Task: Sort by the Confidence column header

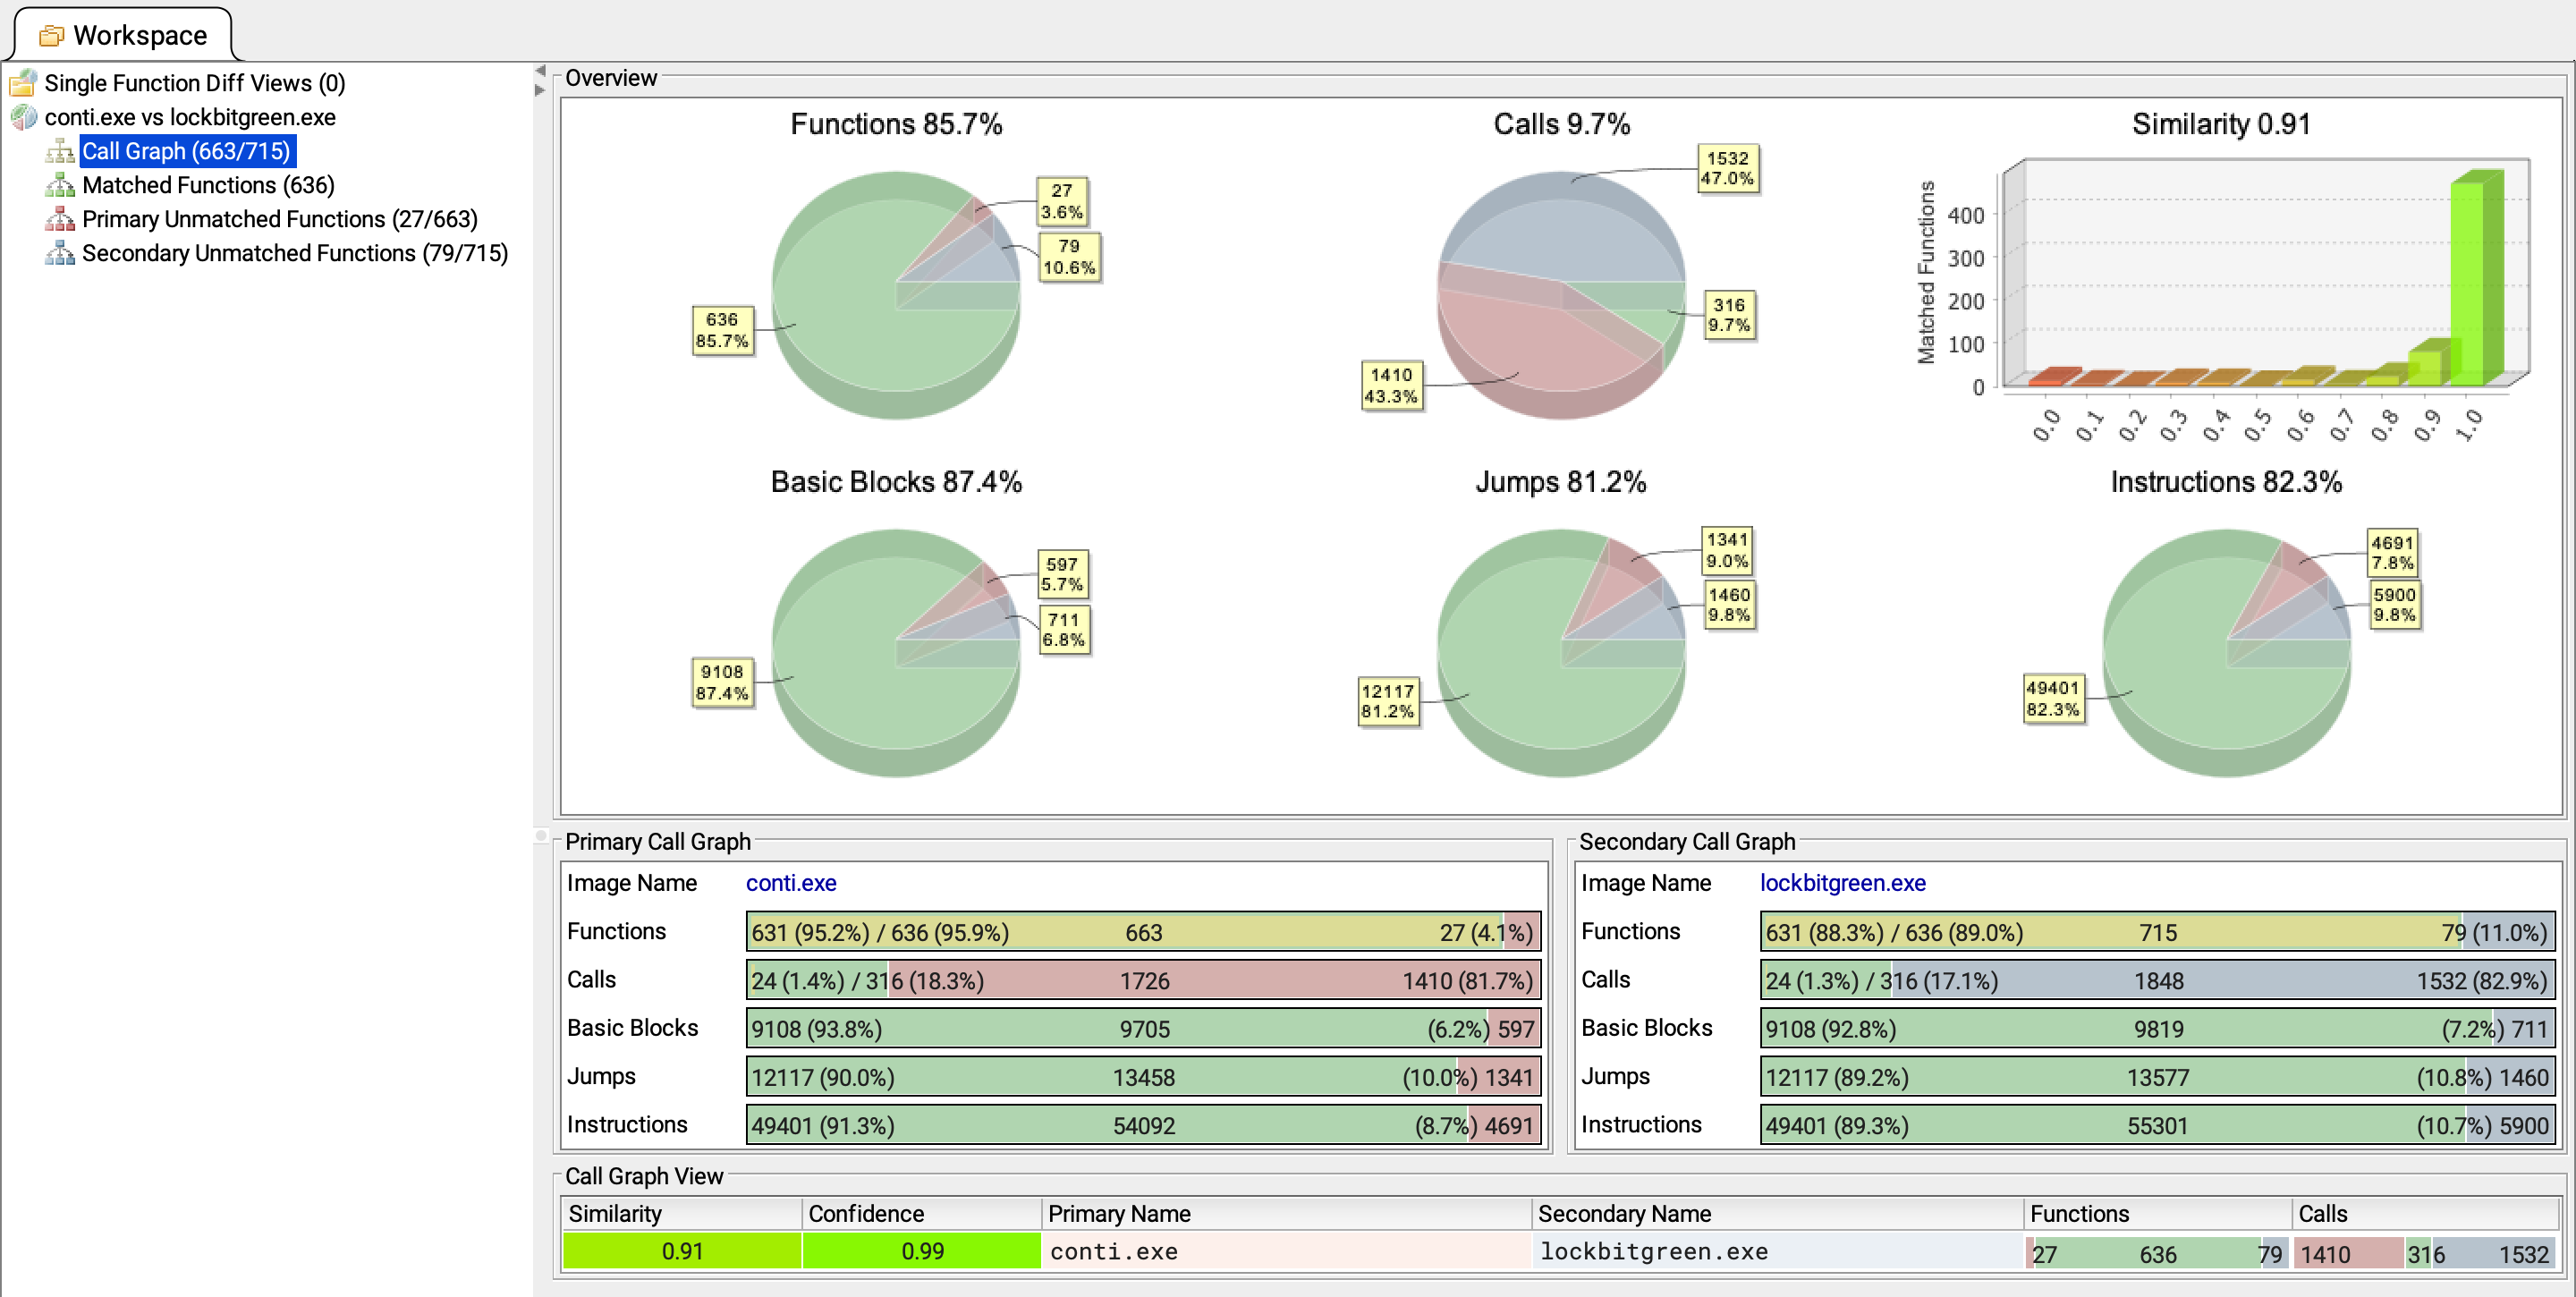Action: click(x=921, y=1214)
